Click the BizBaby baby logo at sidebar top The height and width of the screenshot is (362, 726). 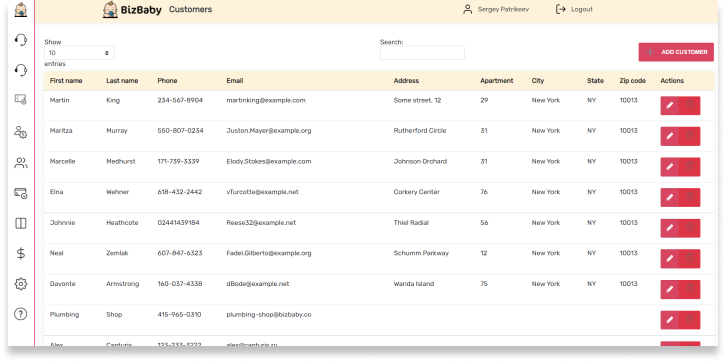[20, 9]
